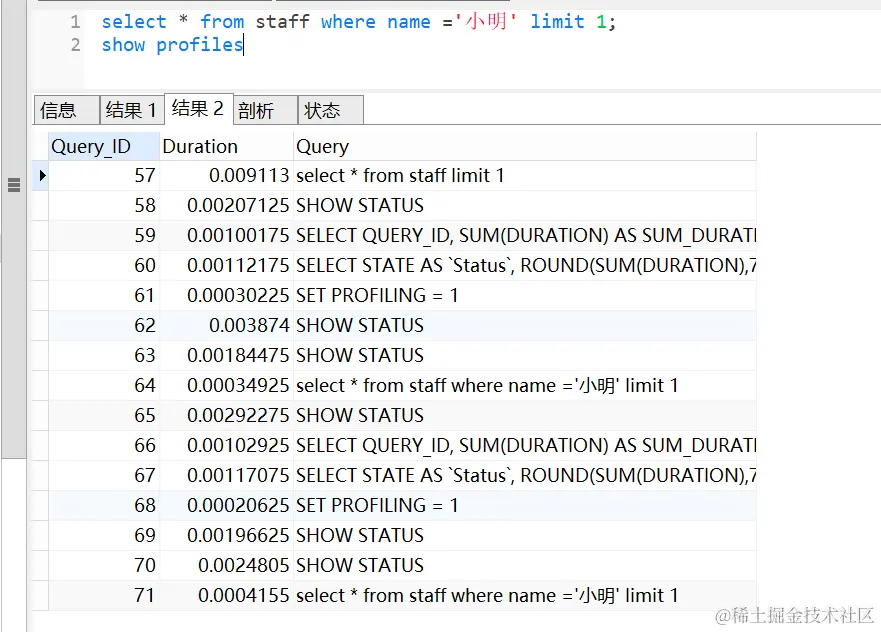Click SELECT QUERY_ID query in row 66

pos(526,445)
